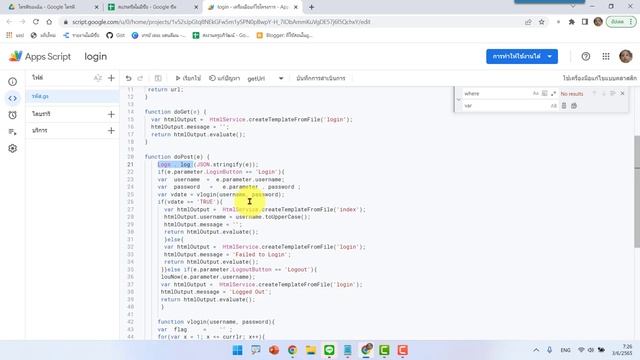640x360 pixels.
Task: Add a service with plus icon
Action: pos(111,131)
